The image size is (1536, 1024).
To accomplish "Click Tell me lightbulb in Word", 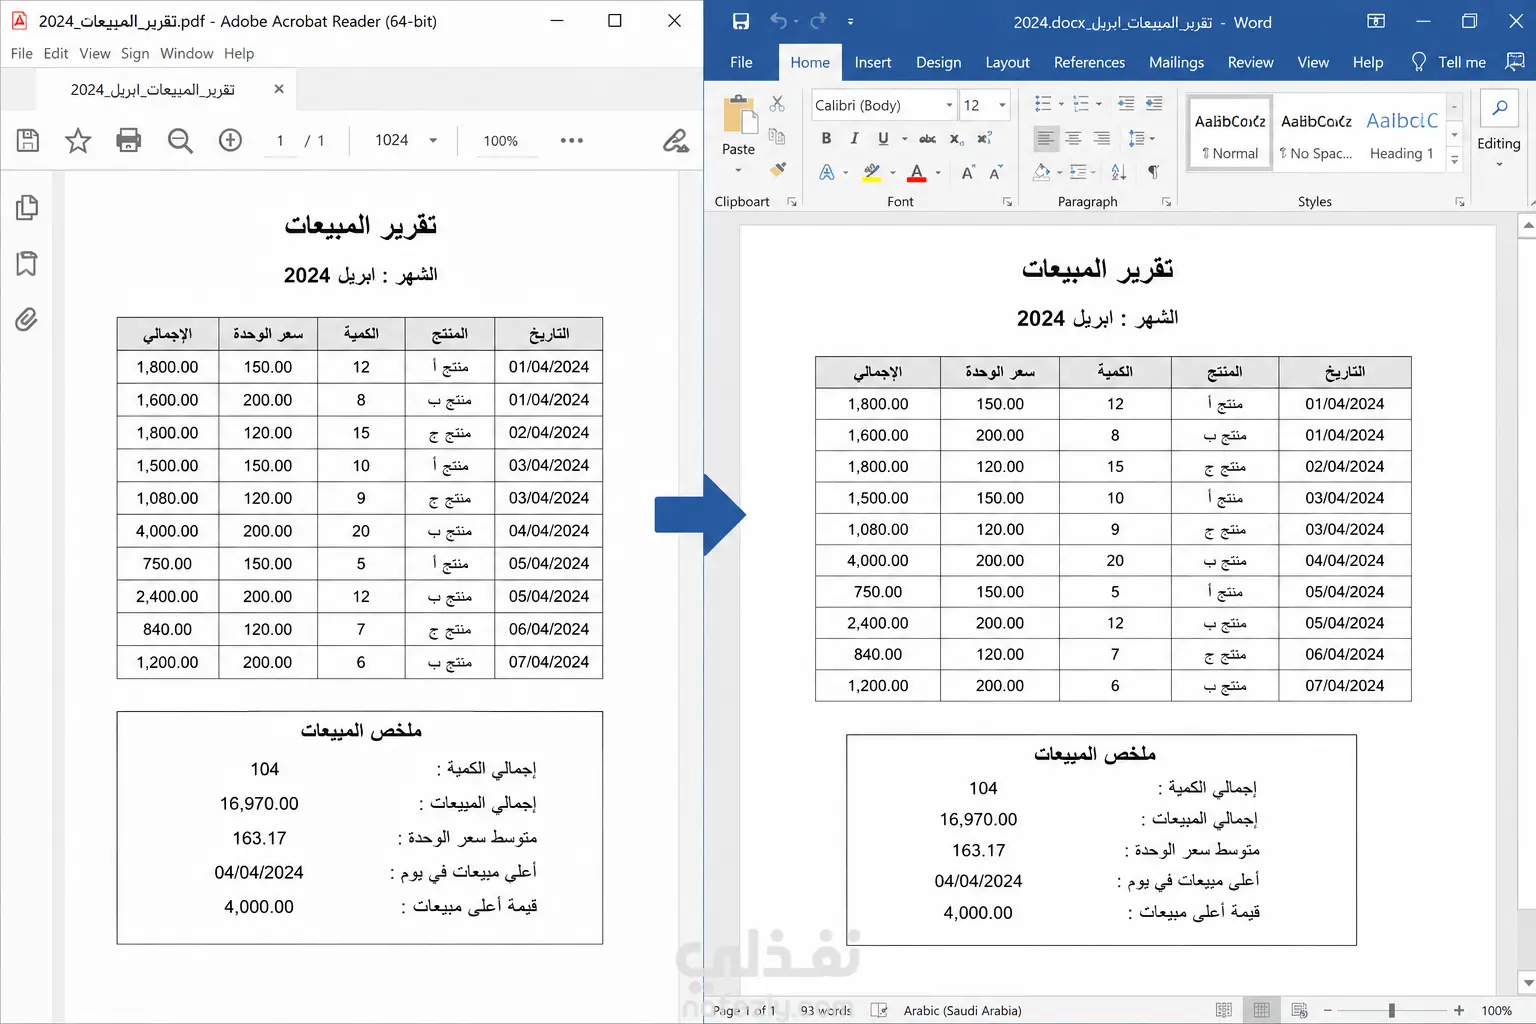I will 1419,62.
